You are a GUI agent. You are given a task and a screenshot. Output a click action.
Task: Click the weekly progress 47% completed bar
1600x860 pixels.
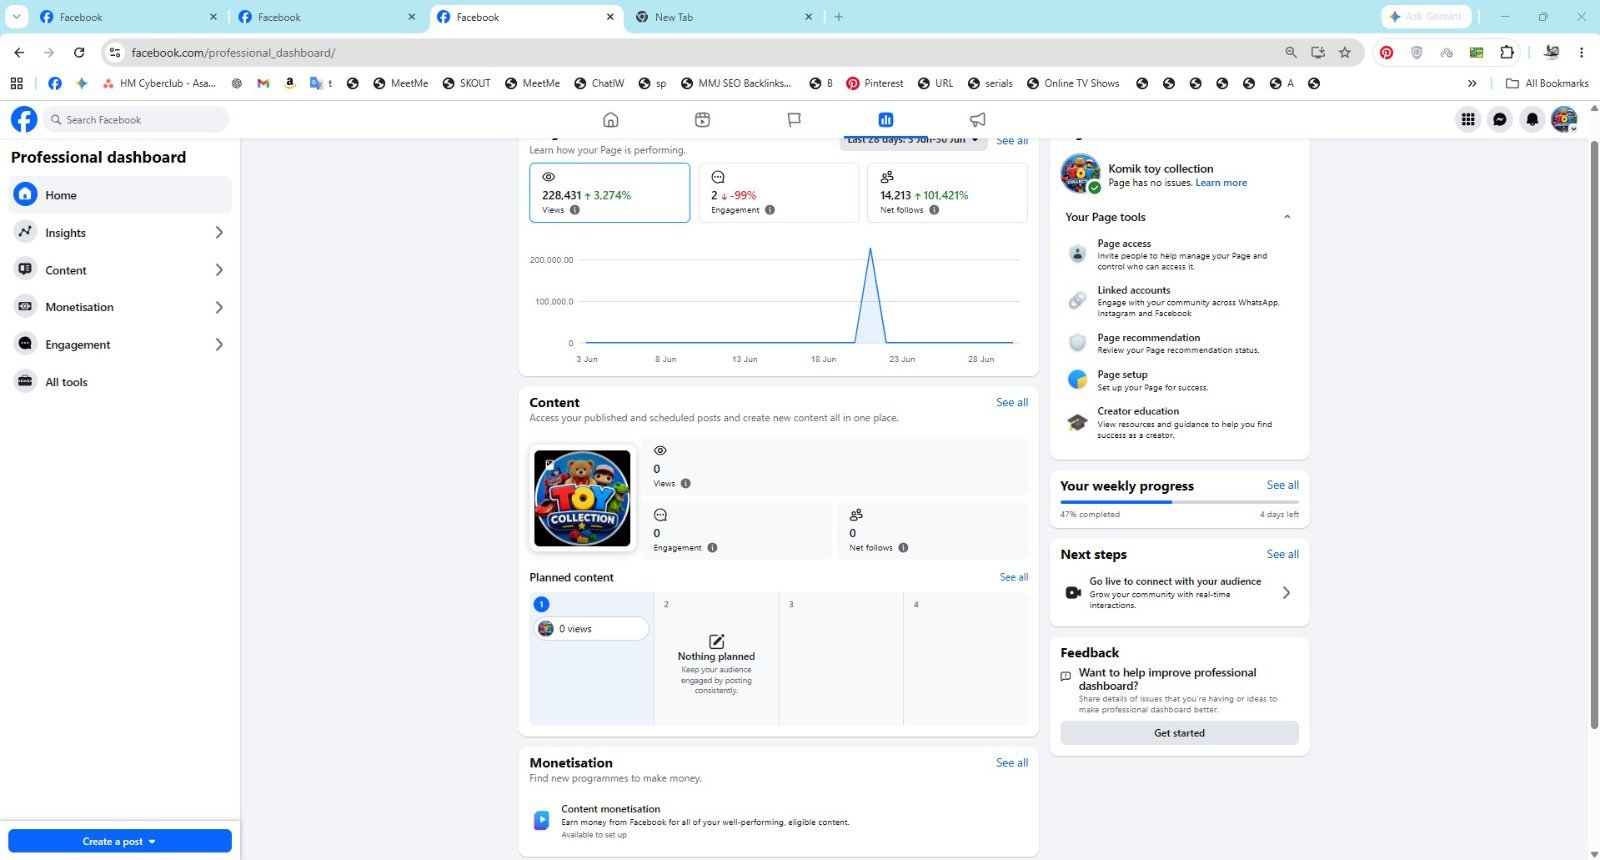point(1180,502)
